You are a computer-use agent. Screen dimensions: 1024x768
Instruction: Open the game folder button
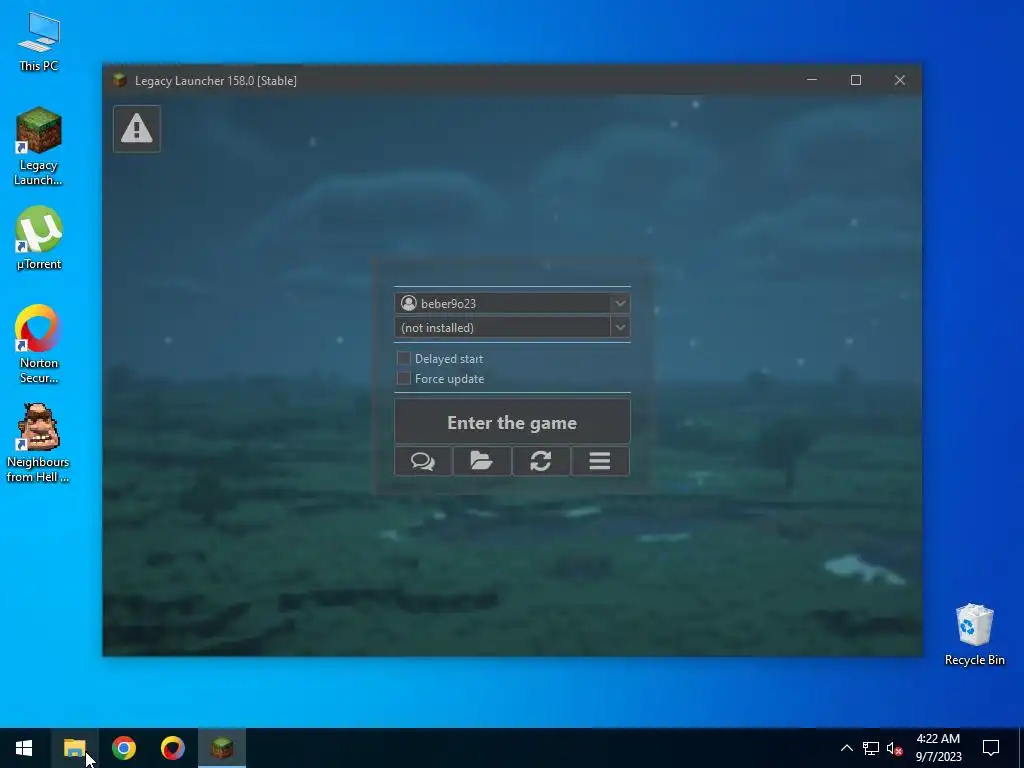pos(482,461)
